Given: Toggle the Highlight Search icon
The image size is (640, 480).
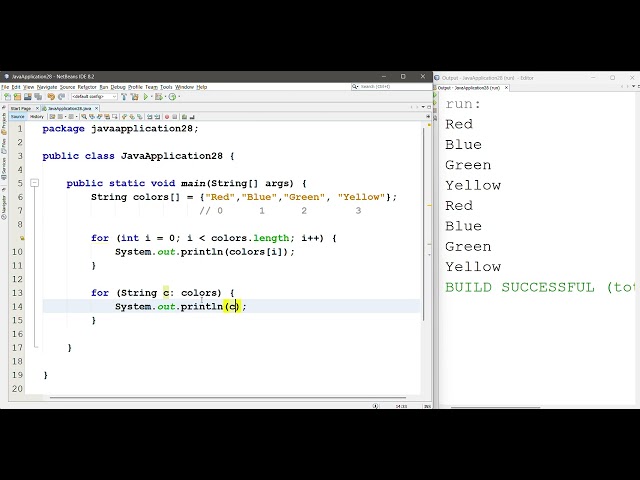Looking at the screenshot, I should 107,117.
